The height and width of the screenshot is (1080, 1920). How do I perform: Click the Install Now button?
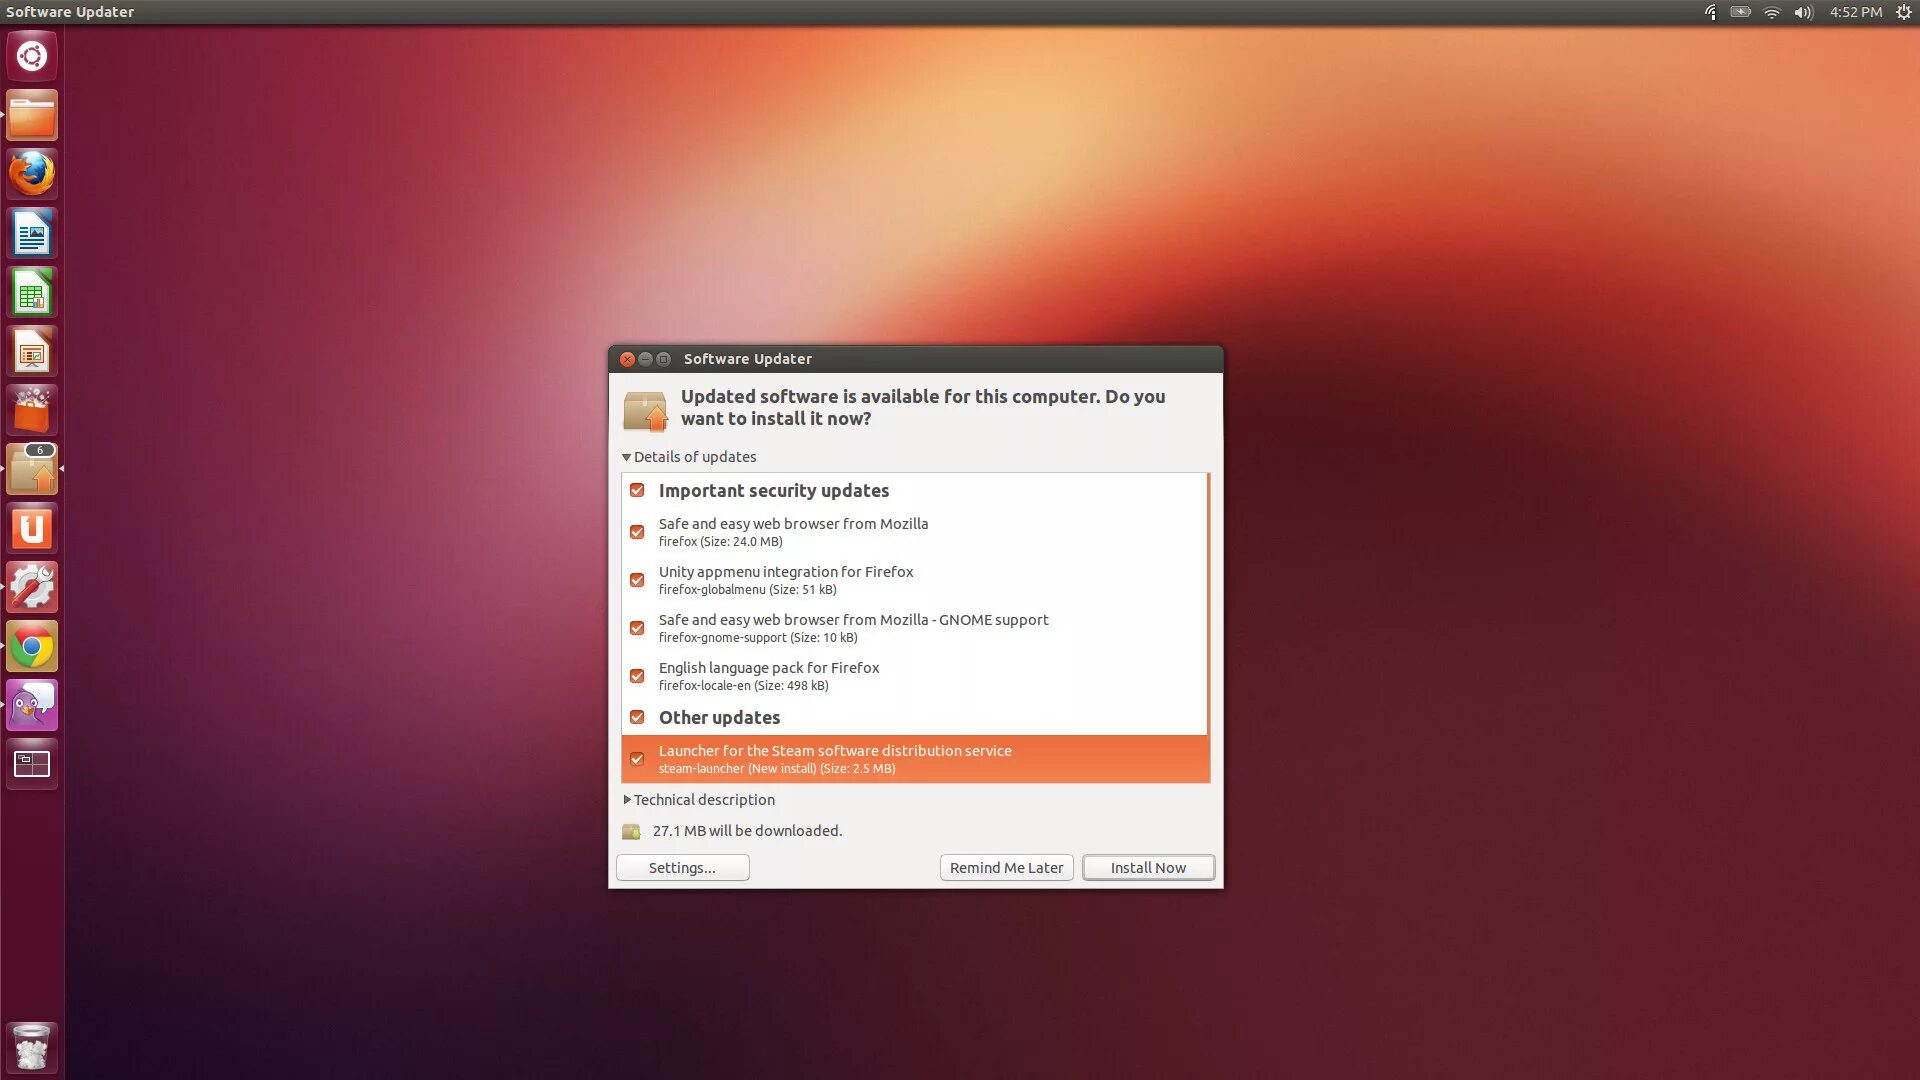point(1148,868)
